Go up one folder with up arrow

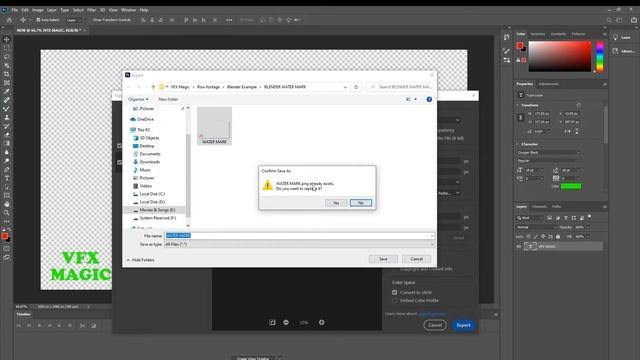pyautogui.click(x=153, y=87)
